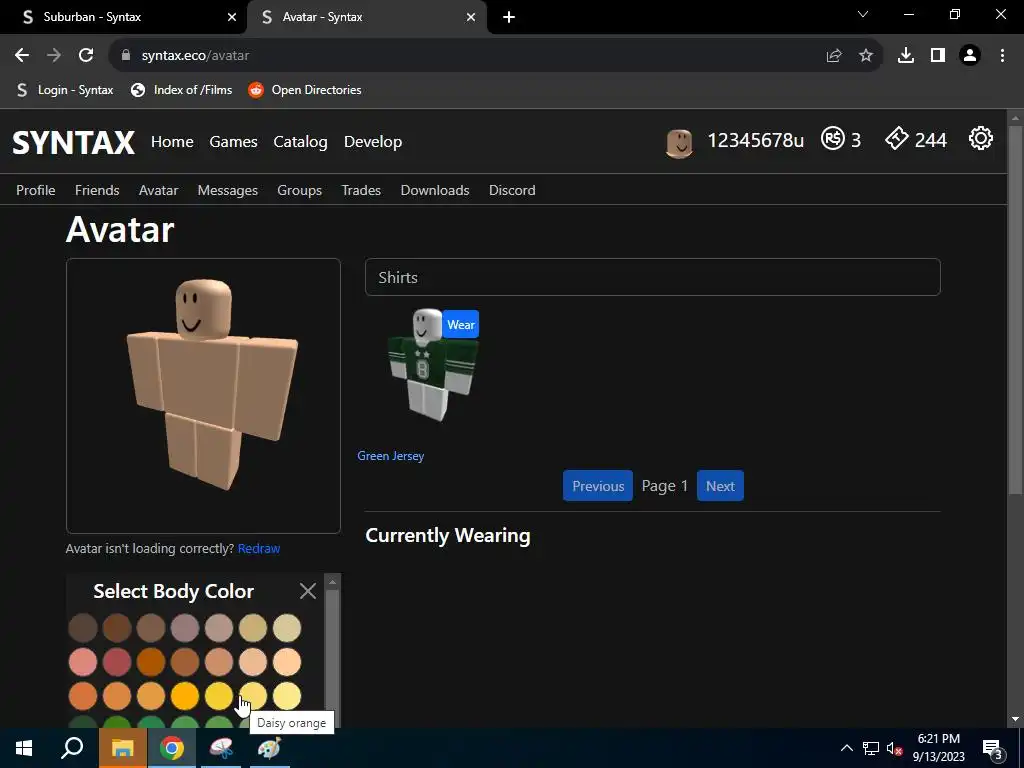Open Discord link in sub navigation
Image resolution: width=1024 pixels, height=768 pixels.
(x=512, y=190)
